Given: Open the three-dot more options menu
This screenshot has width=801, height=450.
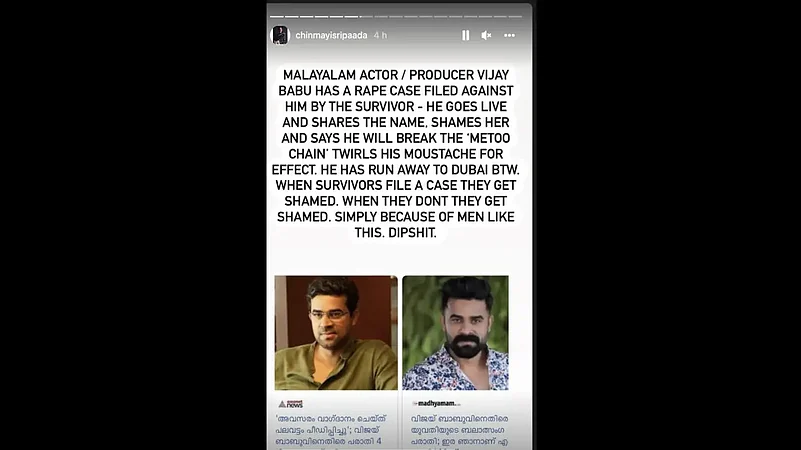Looking at the screenshot, I should 509,35.
